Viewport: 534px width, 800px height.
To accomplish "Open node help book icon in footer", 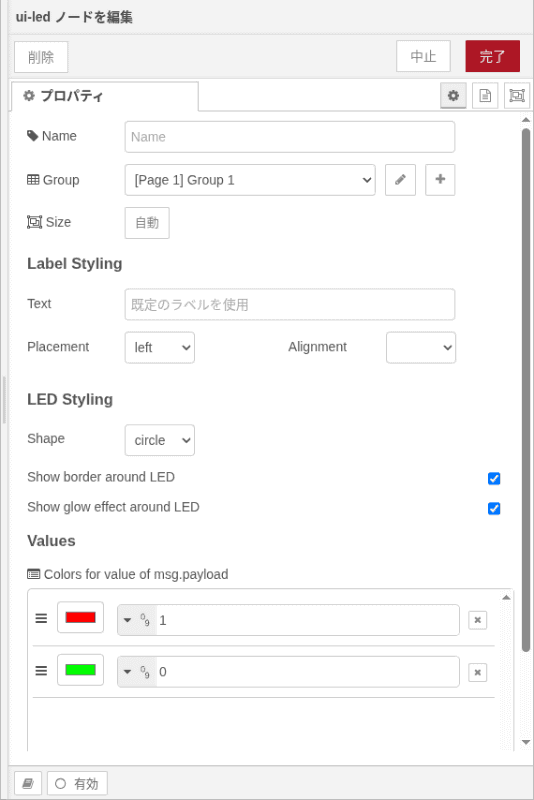I will coord(28,783).
